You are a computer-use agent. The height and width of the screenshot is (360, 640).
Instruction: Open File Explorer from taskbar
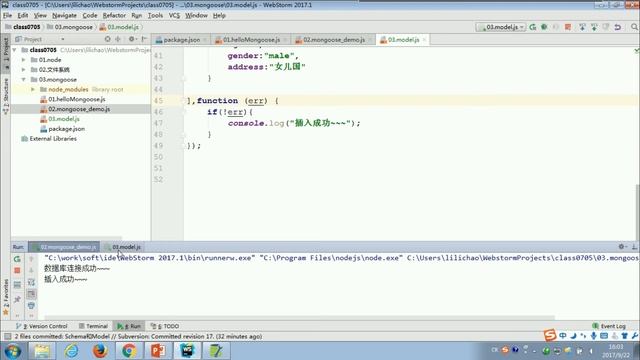click(x=42, y=351)
